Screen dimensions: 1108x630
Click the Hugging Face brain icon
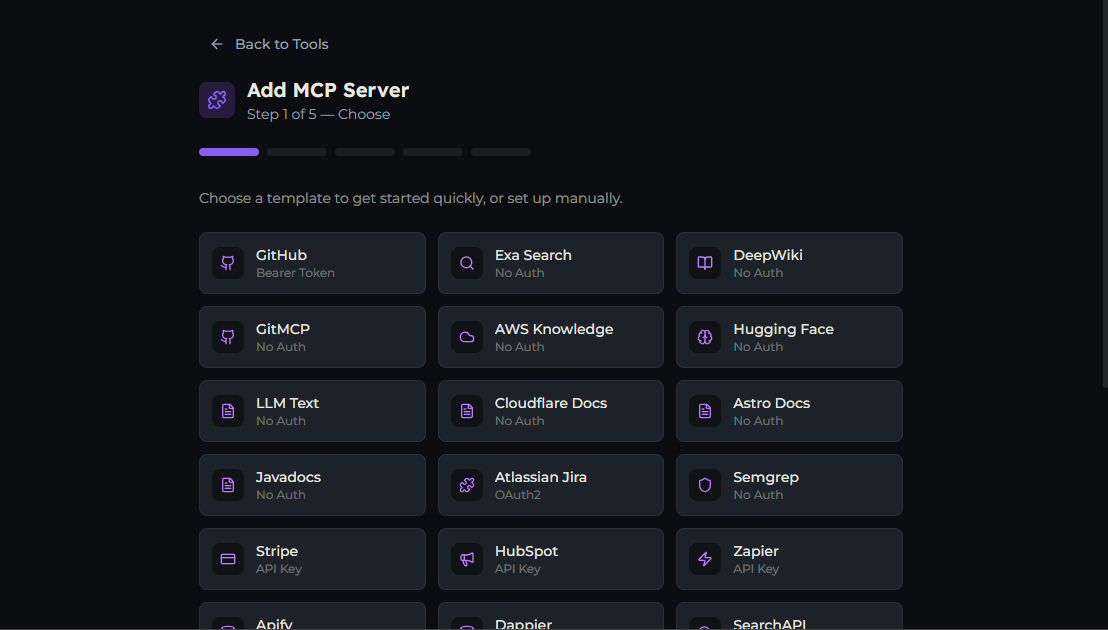point(705,337)
